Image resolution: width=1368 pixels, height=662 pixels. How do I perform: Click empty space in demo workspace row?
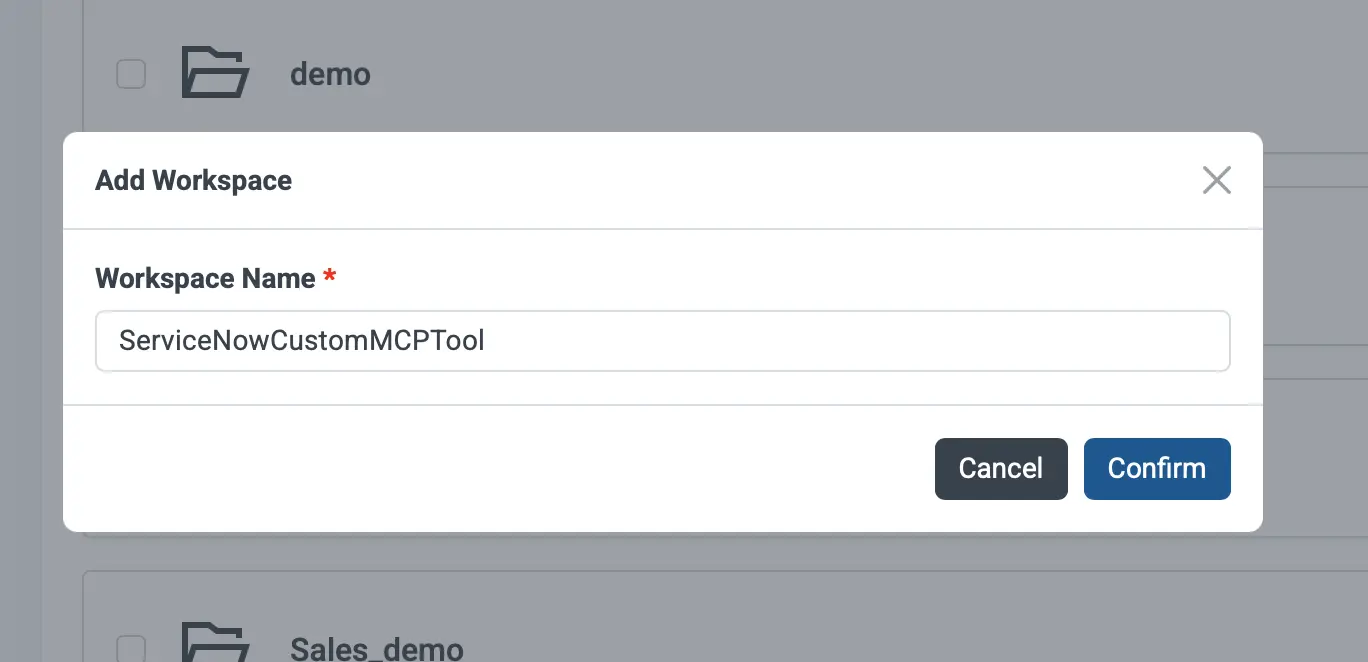click(x=800, y=74)
